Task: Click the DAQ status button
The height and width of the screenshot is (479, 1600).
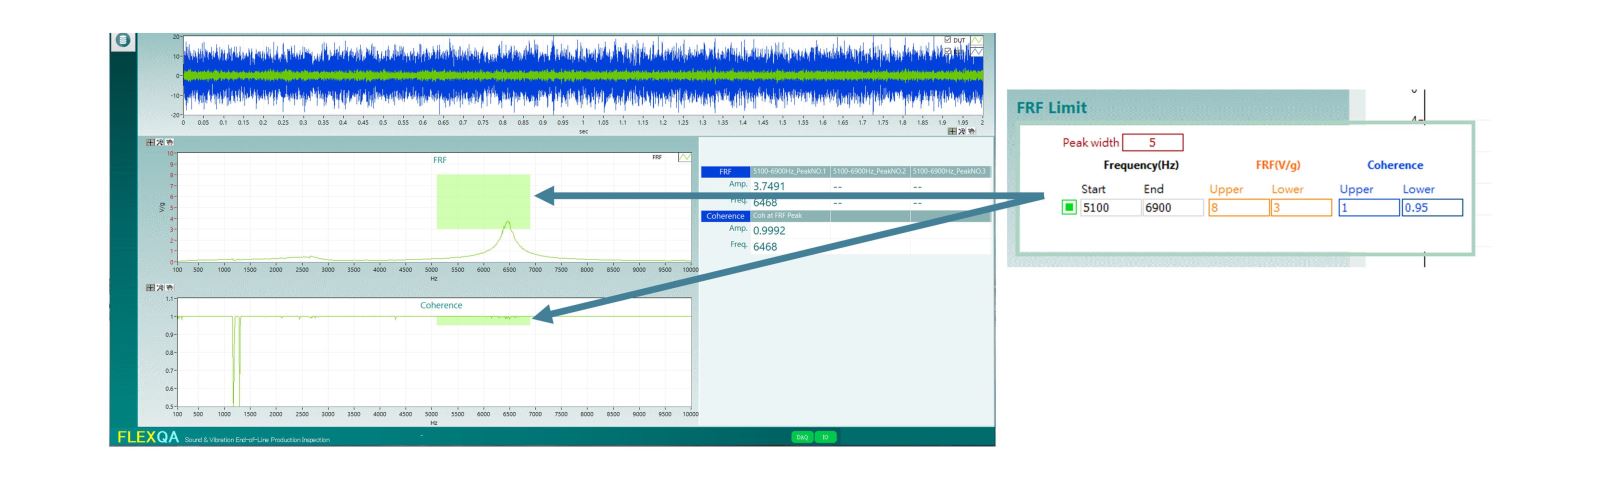Action: [802, 437]
